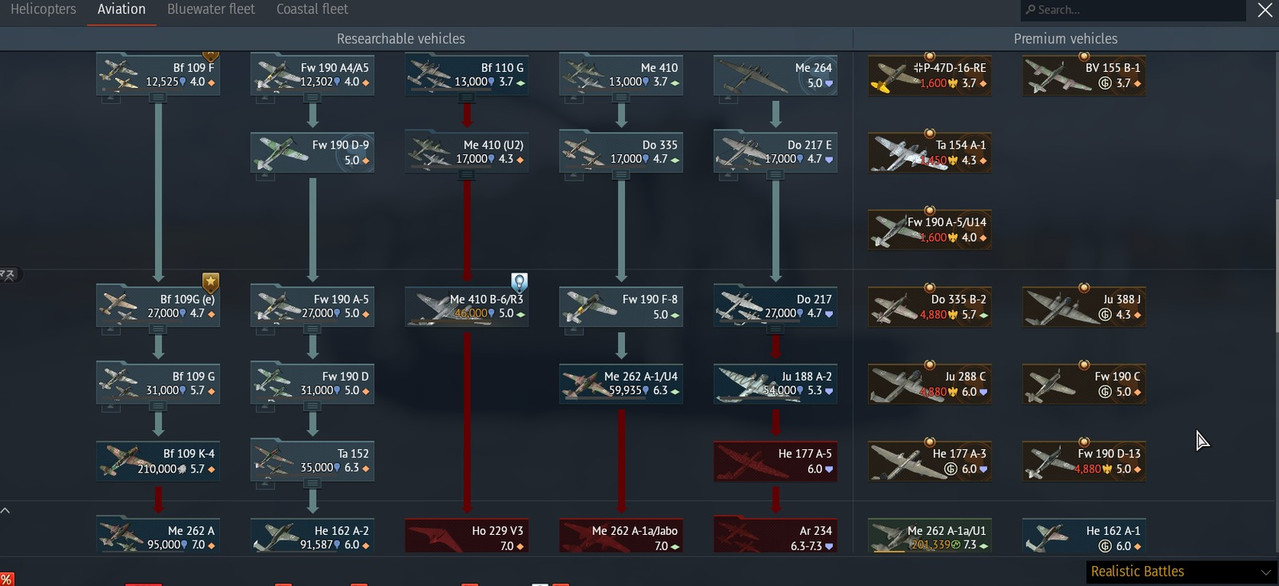This screenshot has height=586, width=1279.
Task: Select the premium Do 335 B-2 card
Action: pos(930,306)
